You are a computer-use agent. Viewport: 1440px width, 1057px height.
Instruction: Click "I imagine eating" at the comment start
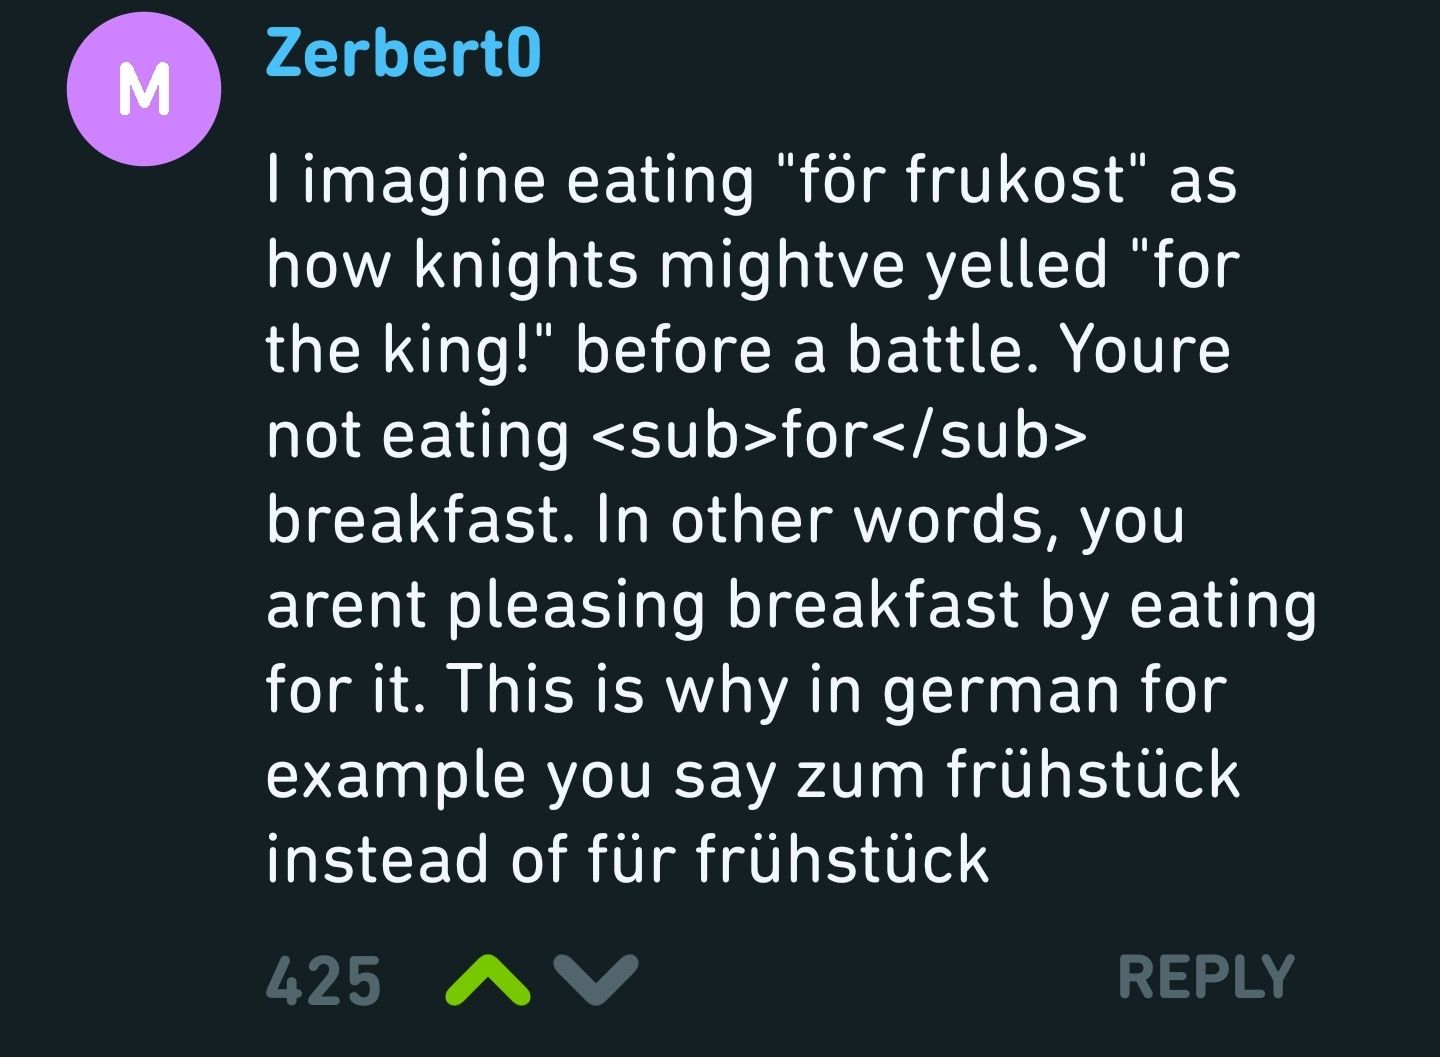[x=510, y=181]
